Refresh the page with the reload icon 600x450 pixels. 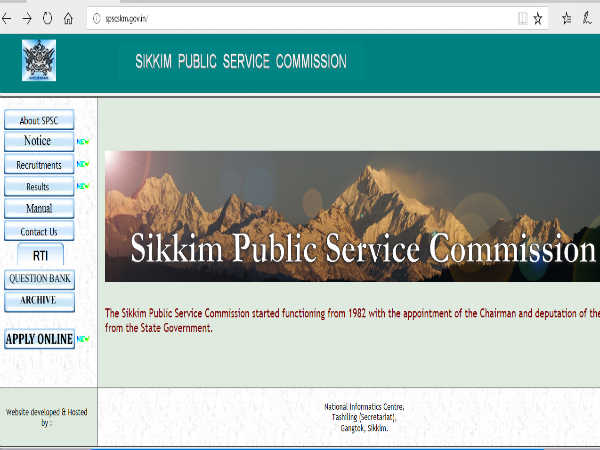[47, 17]
